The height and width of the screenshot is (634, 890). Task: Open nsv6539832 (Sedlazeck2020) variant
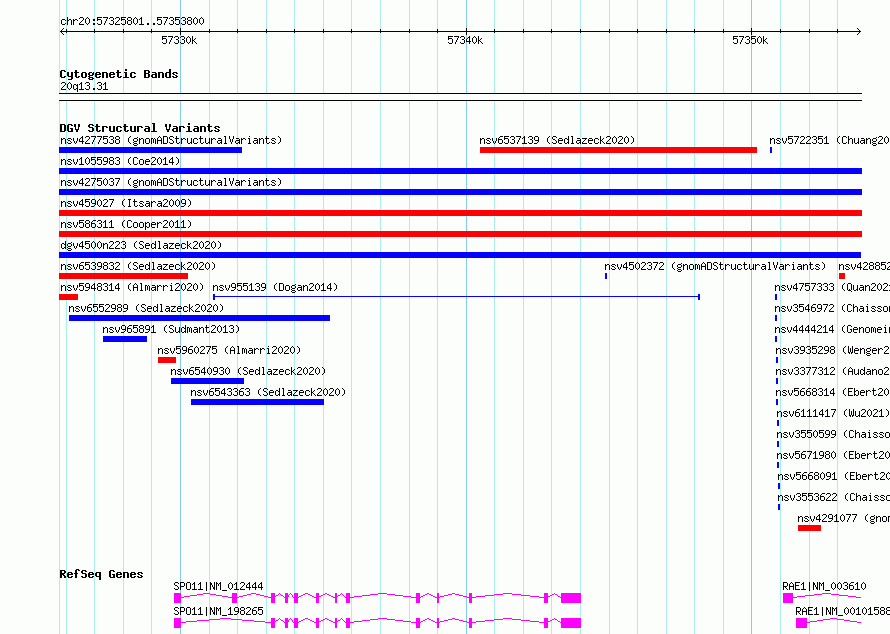[x=138, y=266]
